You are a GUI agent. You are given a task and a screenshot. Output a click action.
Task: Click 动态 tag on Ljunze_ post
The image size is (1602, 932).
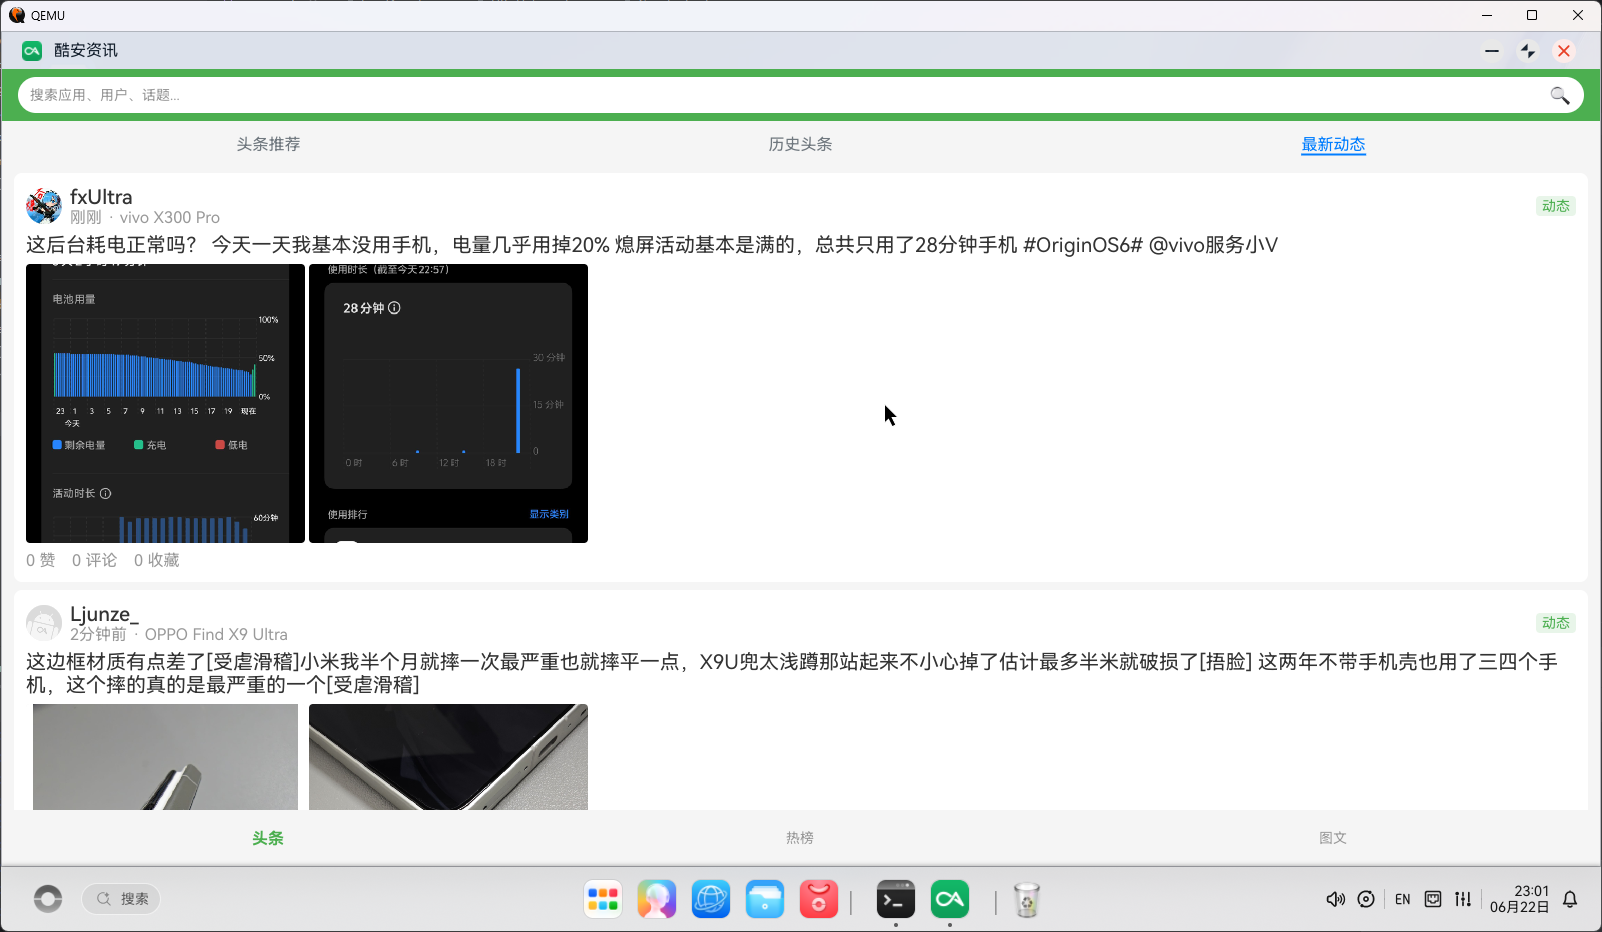(x=1556, y=623)
